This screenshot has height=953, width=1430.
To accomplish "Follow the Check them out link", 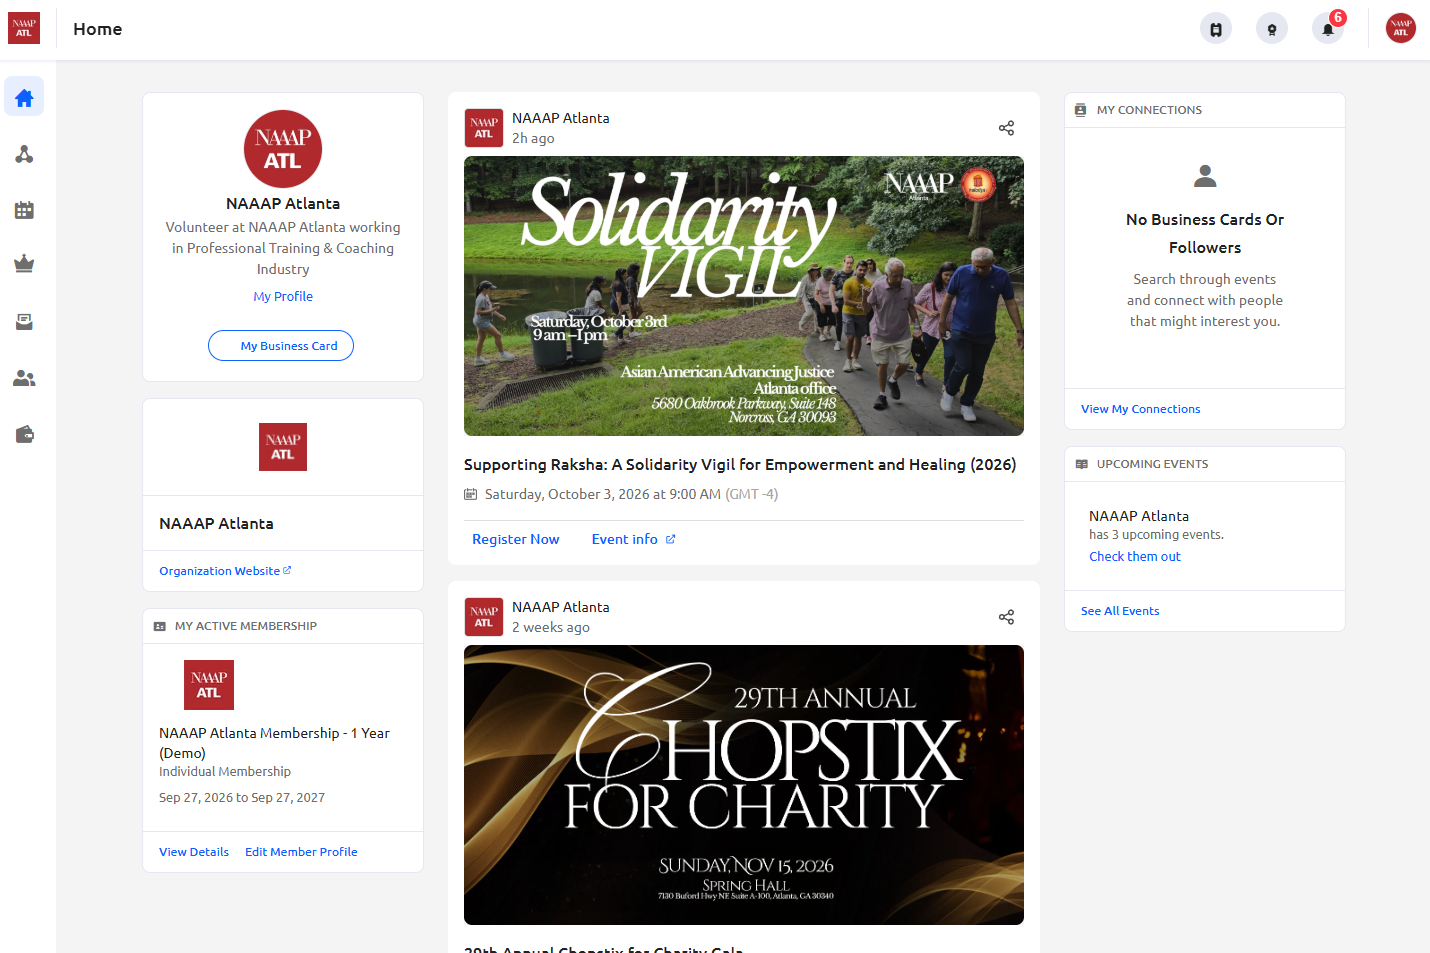I will pos(1135,557).
